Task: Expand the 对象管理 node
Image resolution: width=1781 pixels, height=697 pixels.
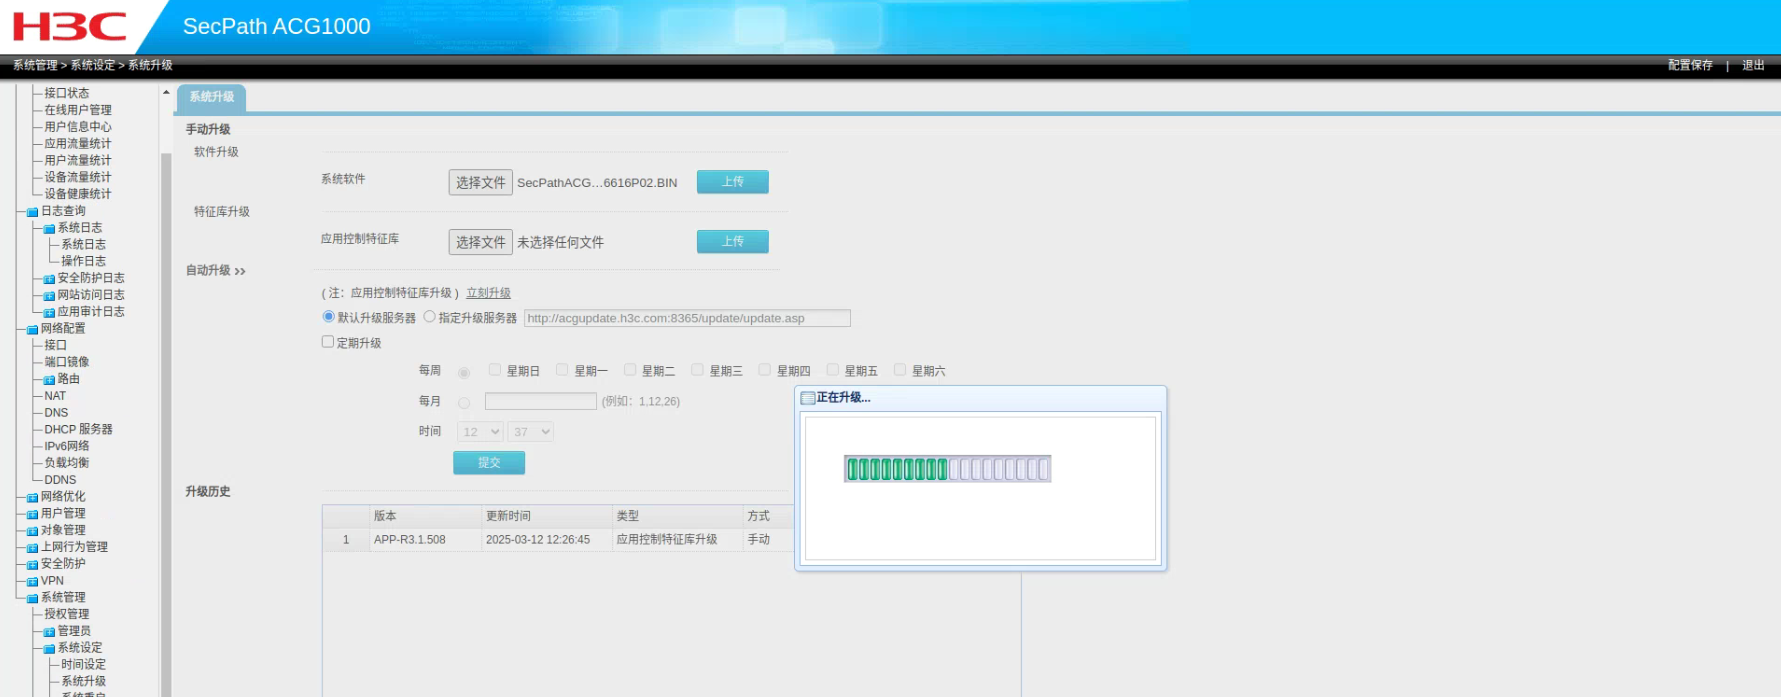Action: 32,531
